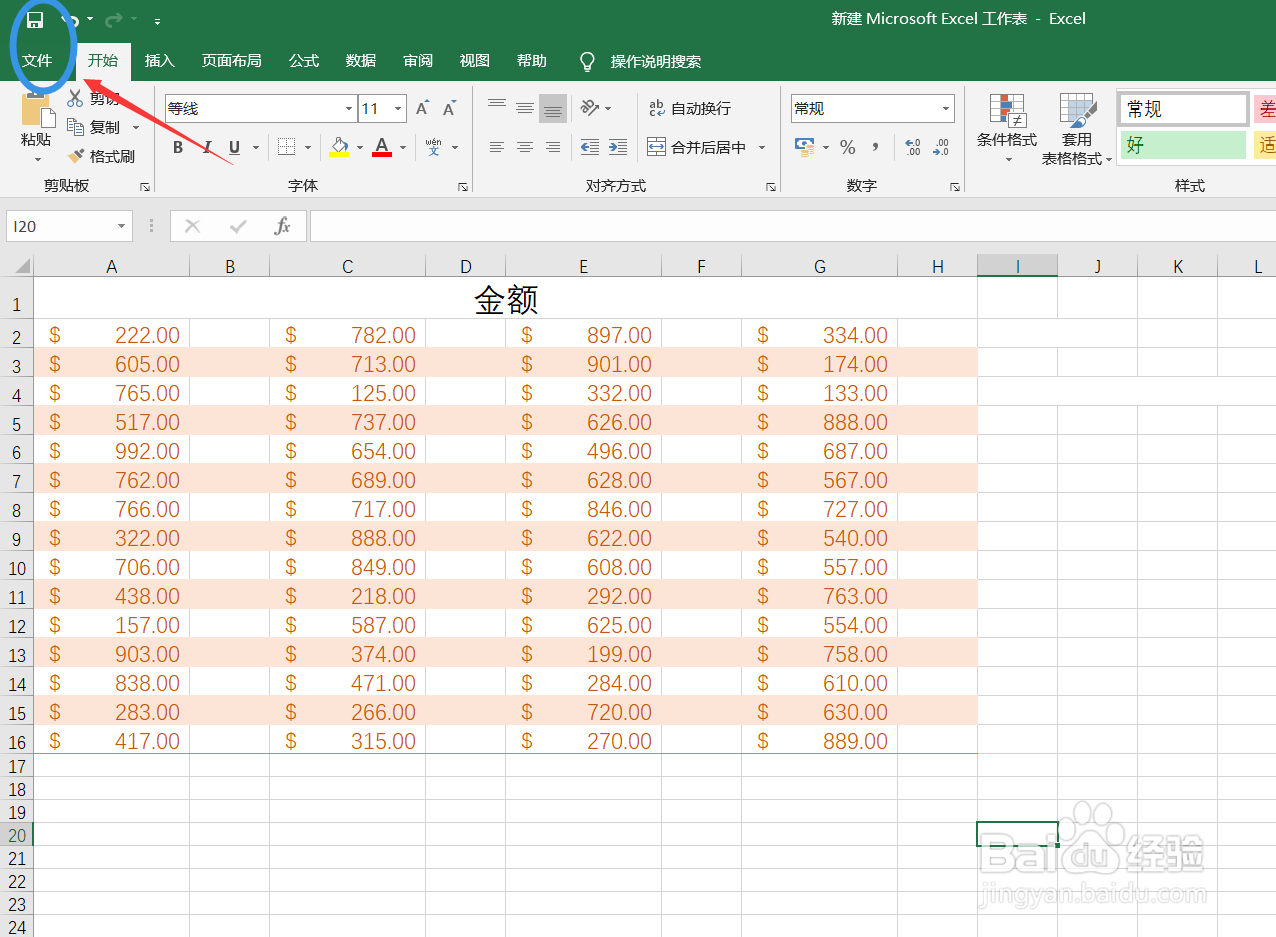The width and height of the screenshot is (1276, 937).
Task: Expand the Merge and Center dropdown arrow
Action: tap(762, 147)
